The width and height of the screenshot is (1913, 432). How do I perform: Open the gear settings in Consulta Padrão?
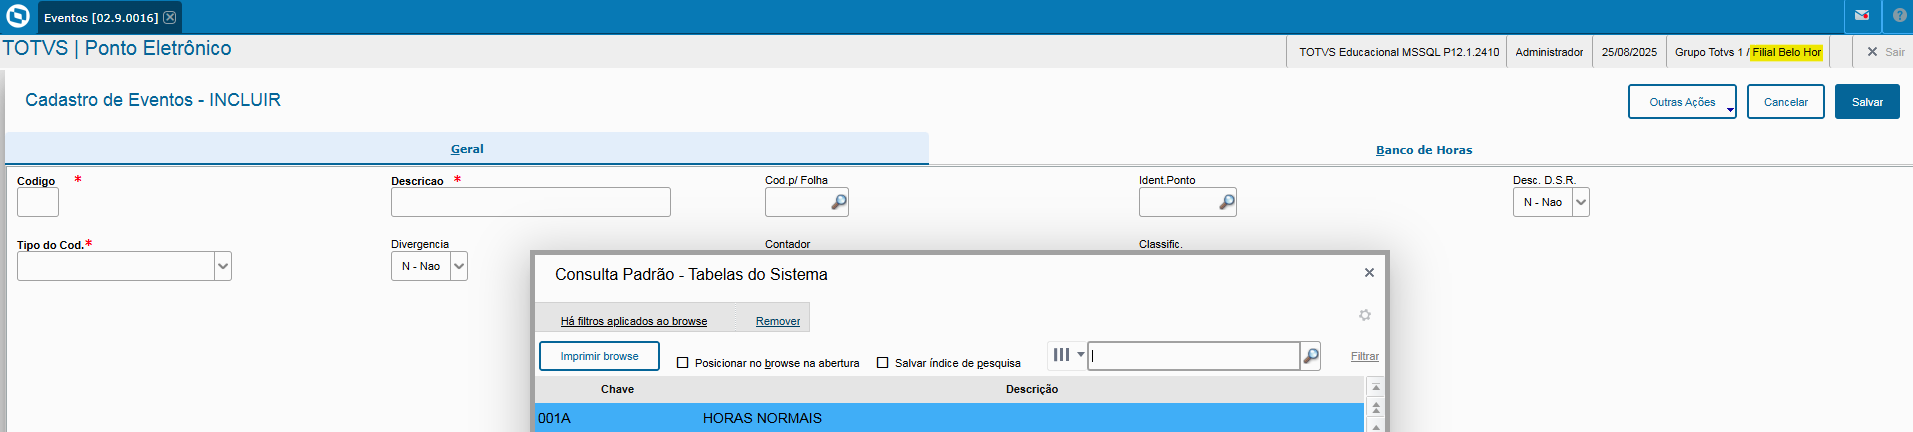point(1364,315)
